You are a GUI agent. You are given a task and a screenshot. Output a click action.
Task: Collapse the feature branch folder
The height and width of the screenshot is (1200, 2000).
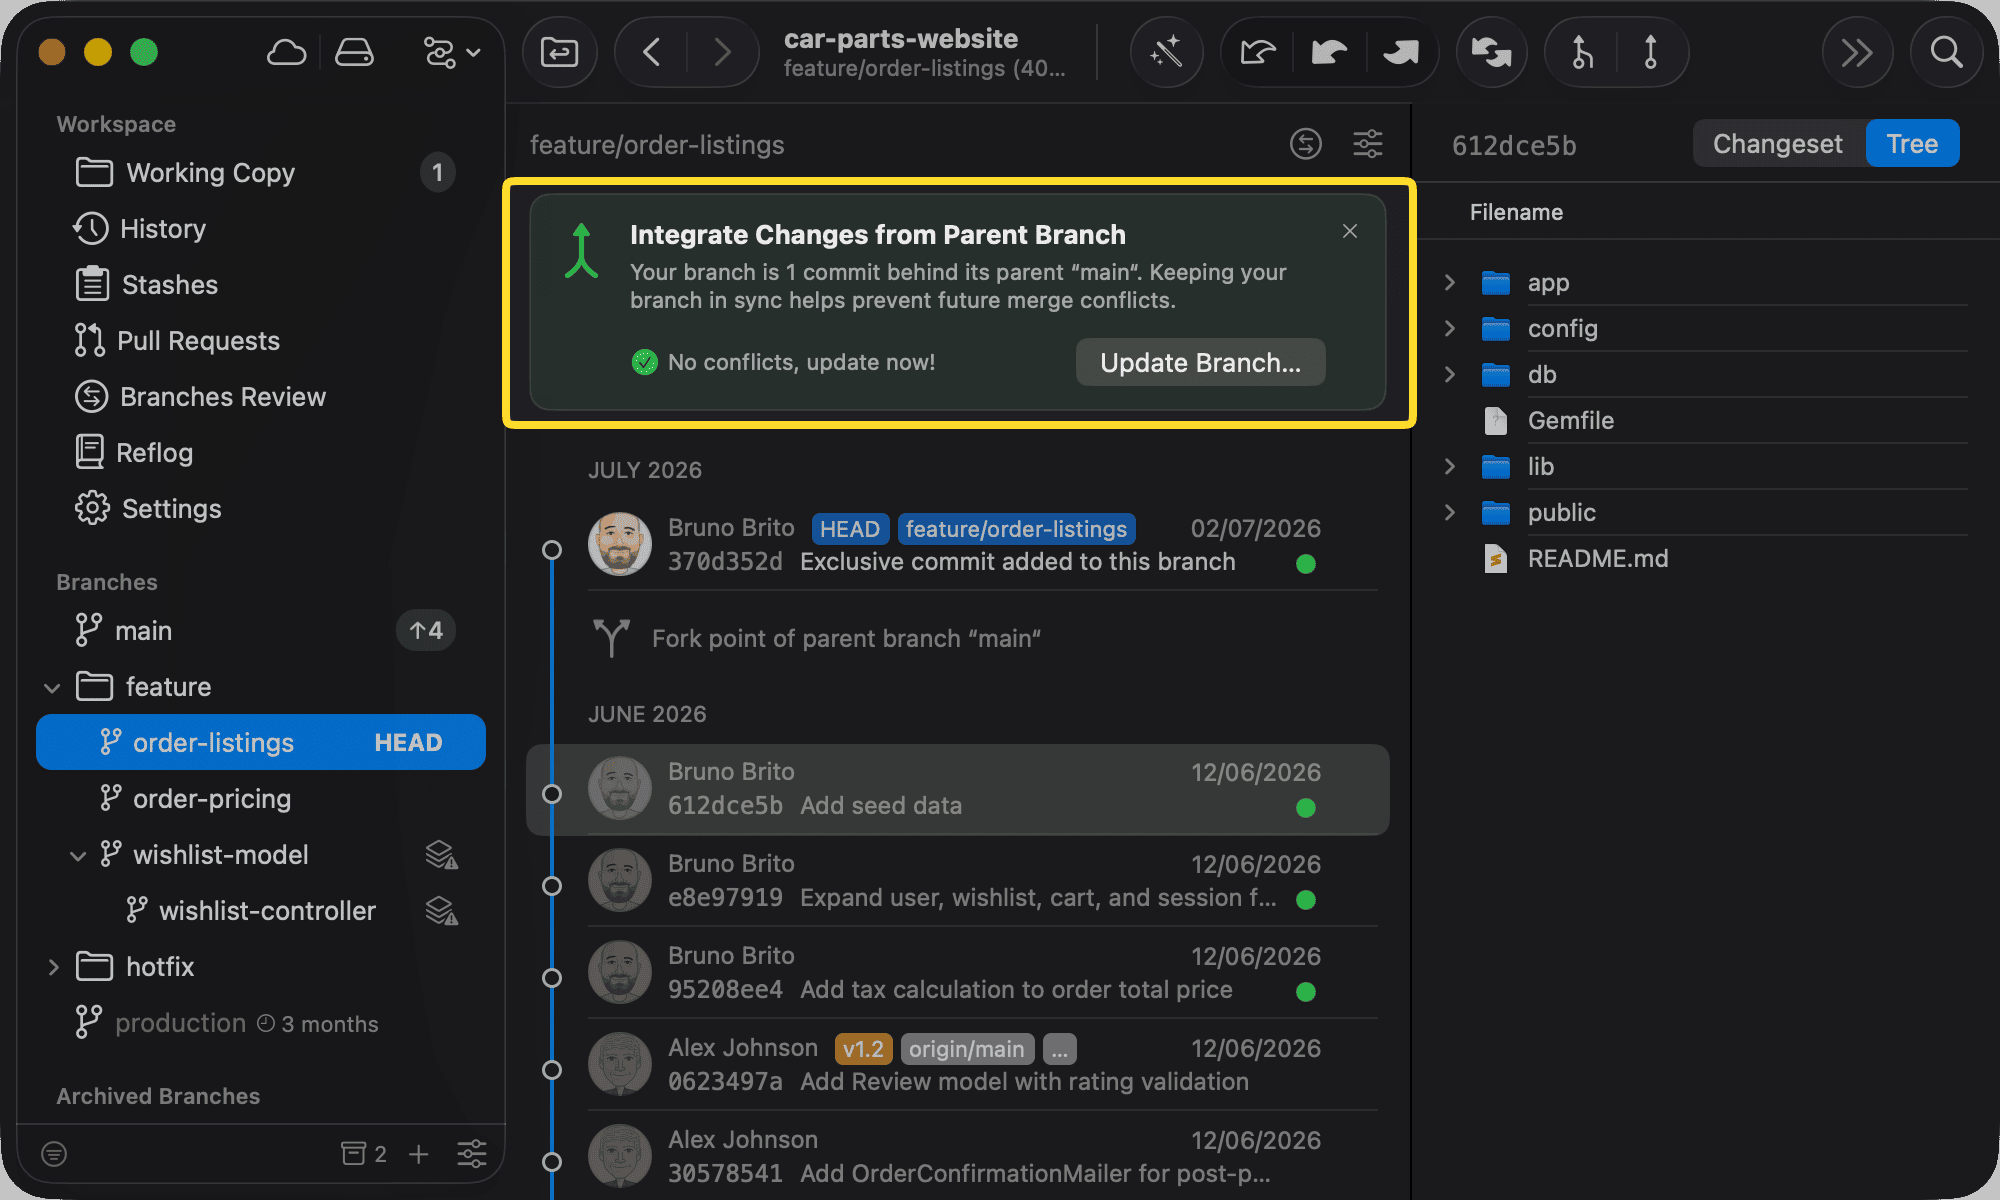53,688
